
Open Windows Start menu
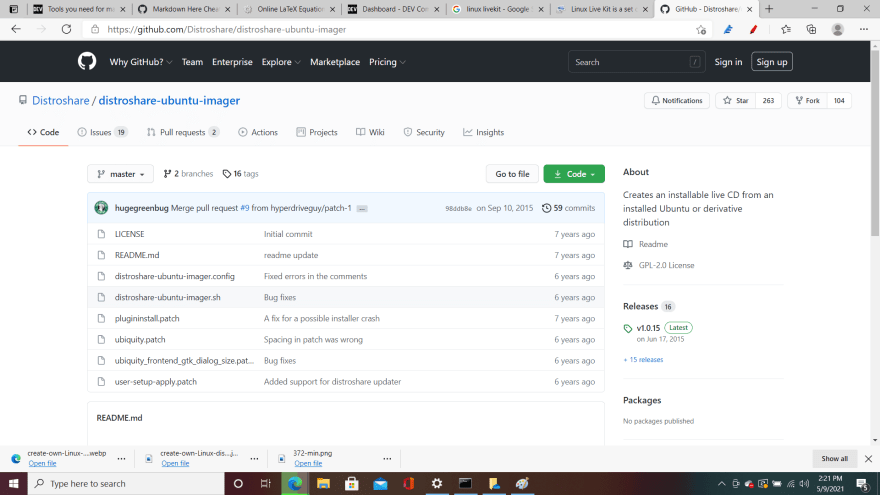tap(13, 483)
